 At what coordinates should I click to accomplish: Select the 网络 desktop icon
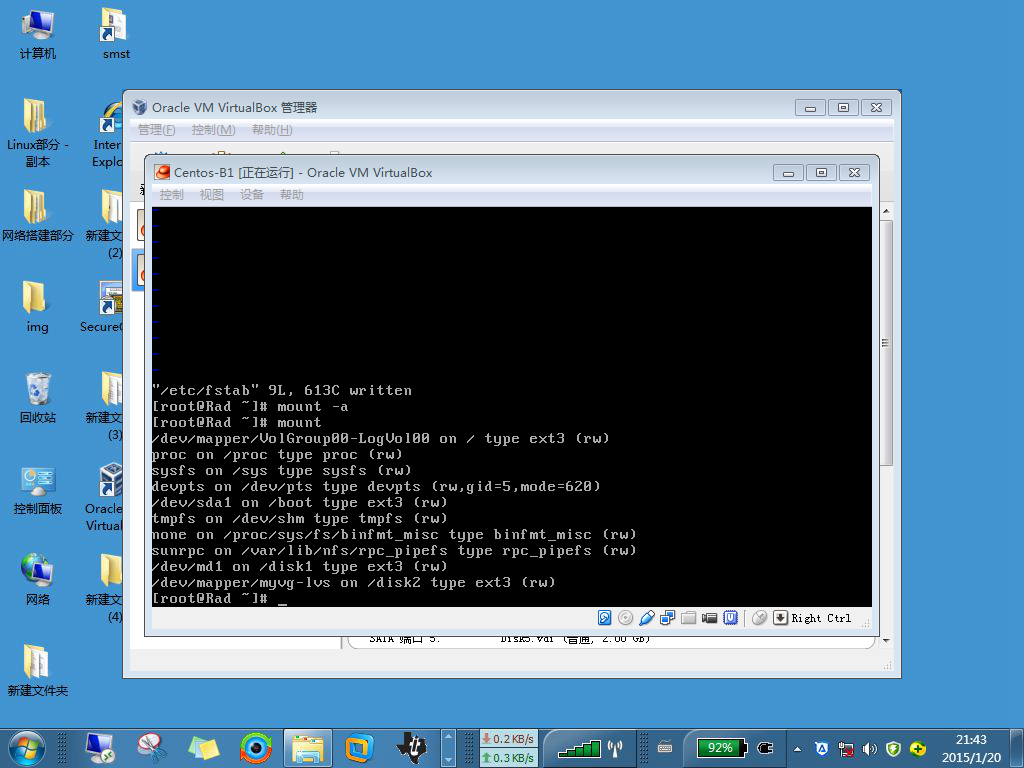tap(37, 579)
